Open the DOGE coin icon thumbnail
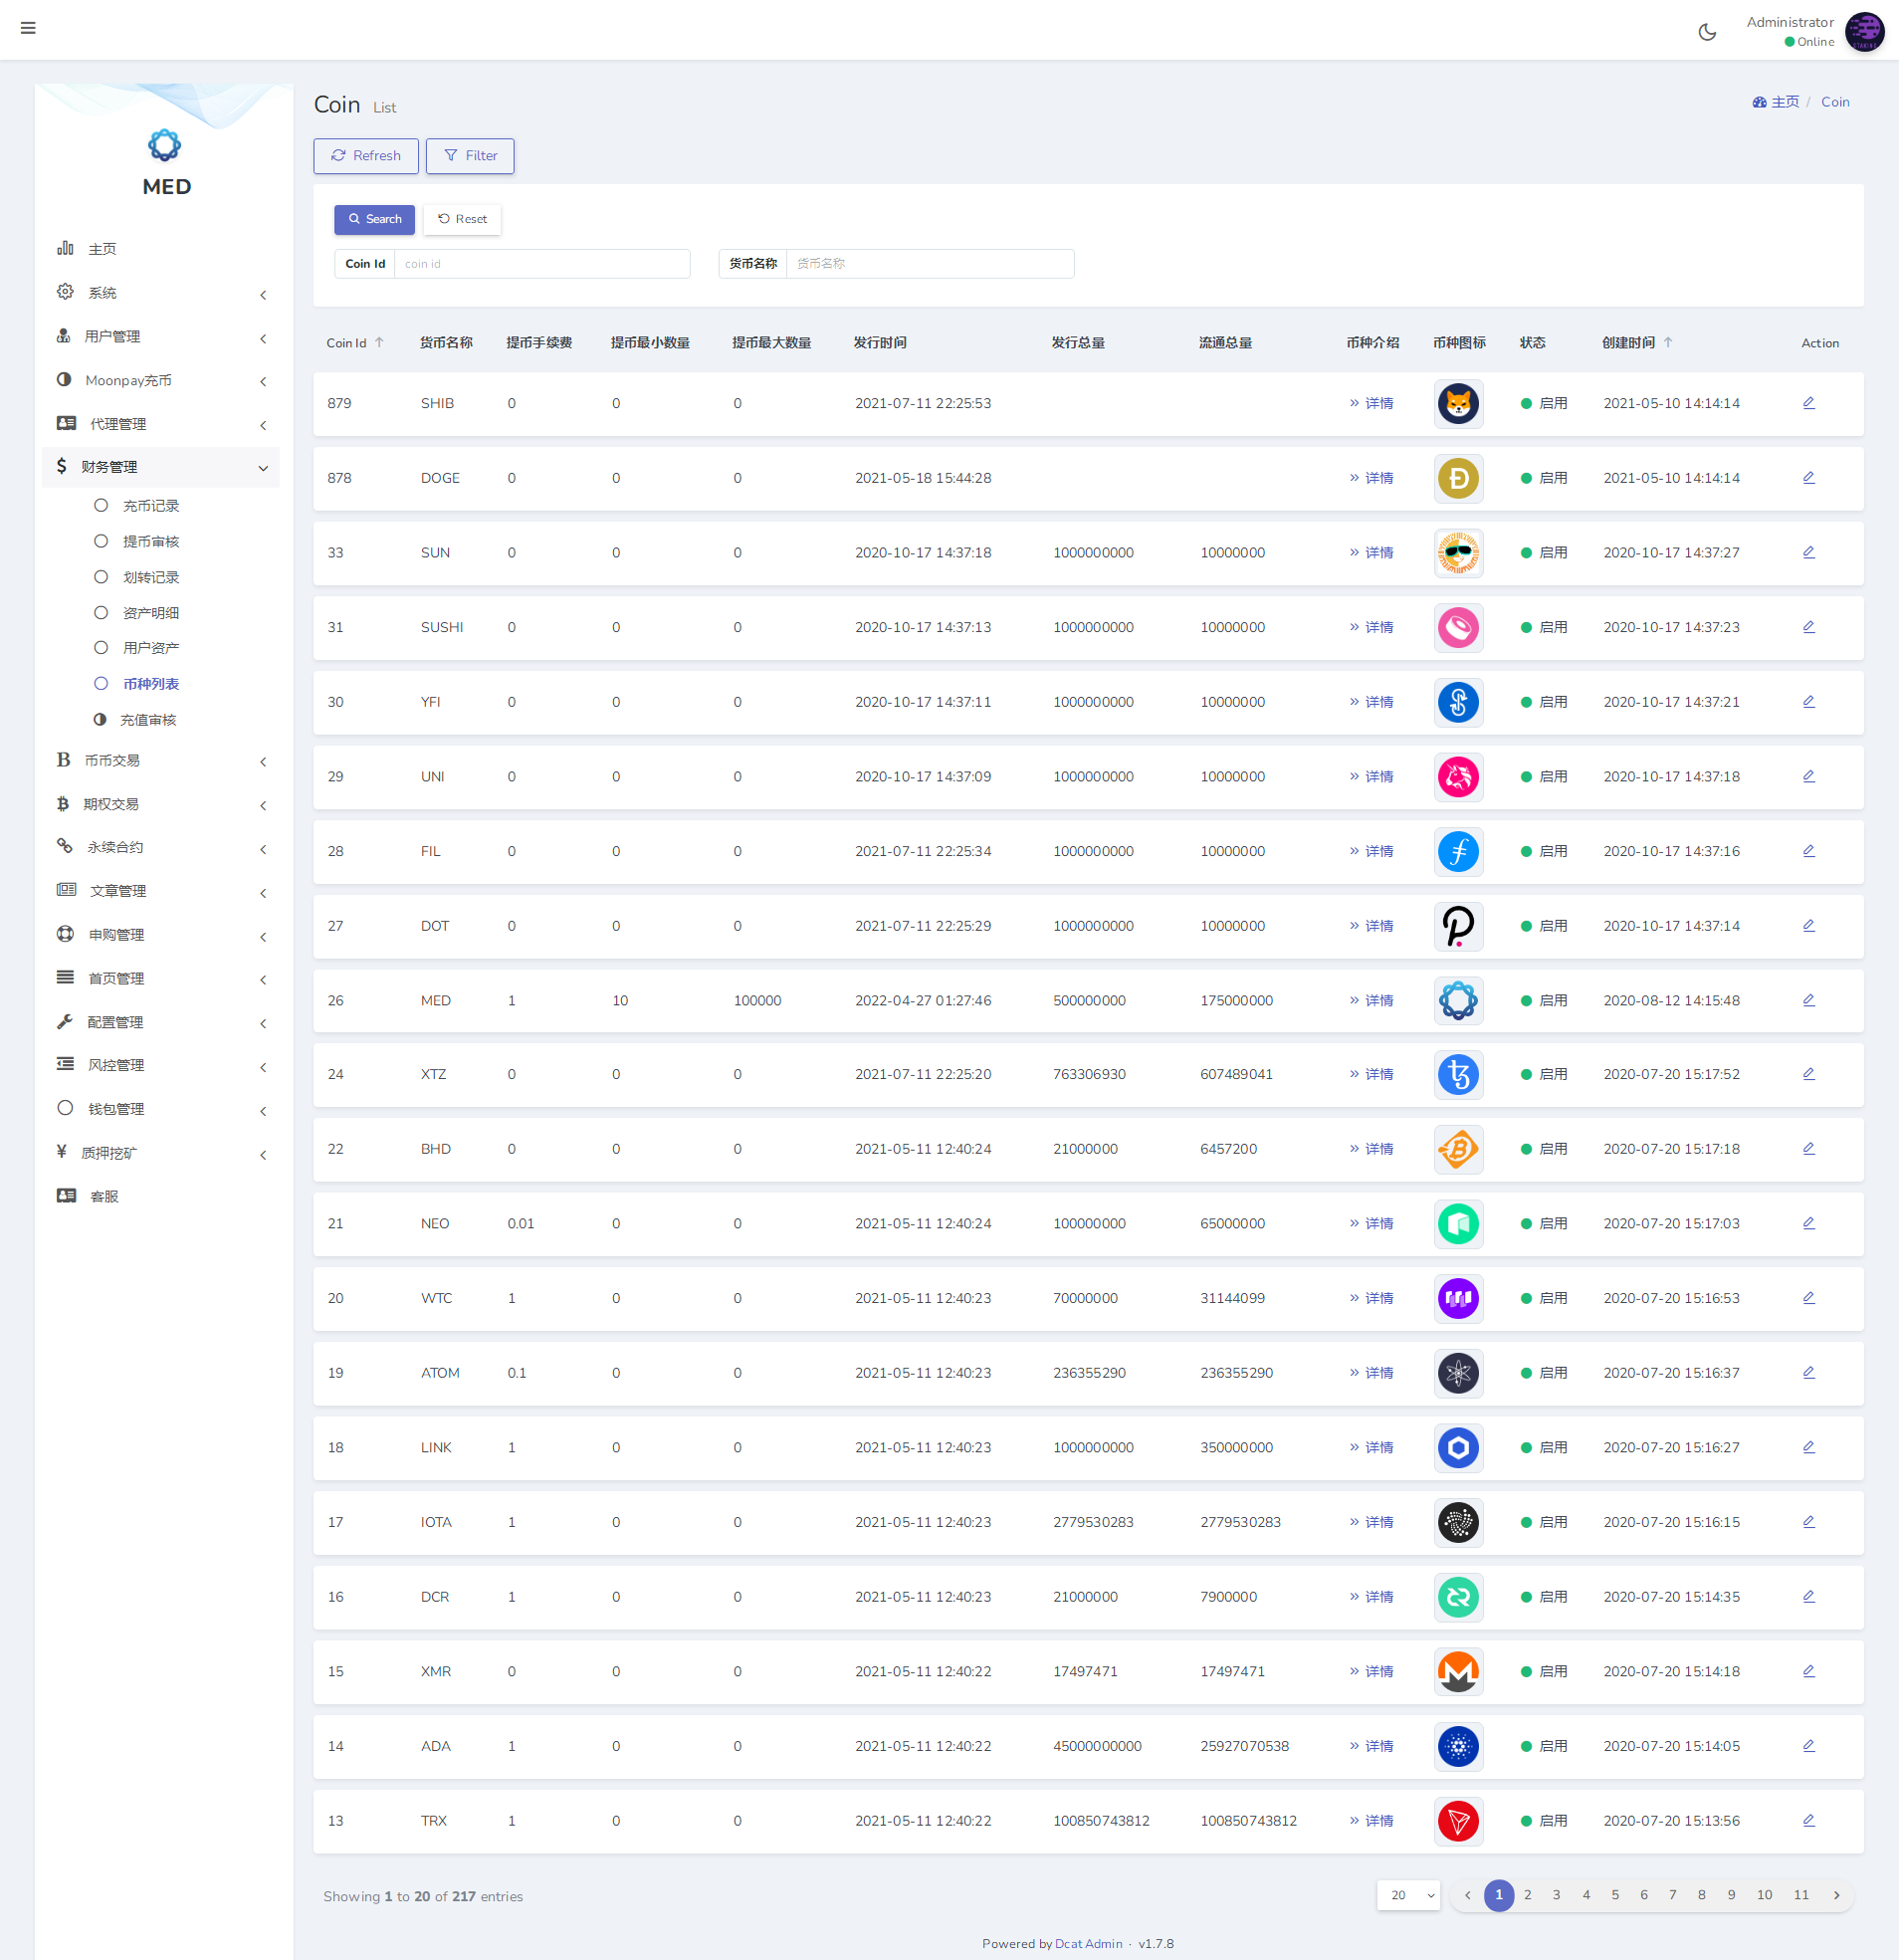1899x1960 pixels. (1458, 478)
